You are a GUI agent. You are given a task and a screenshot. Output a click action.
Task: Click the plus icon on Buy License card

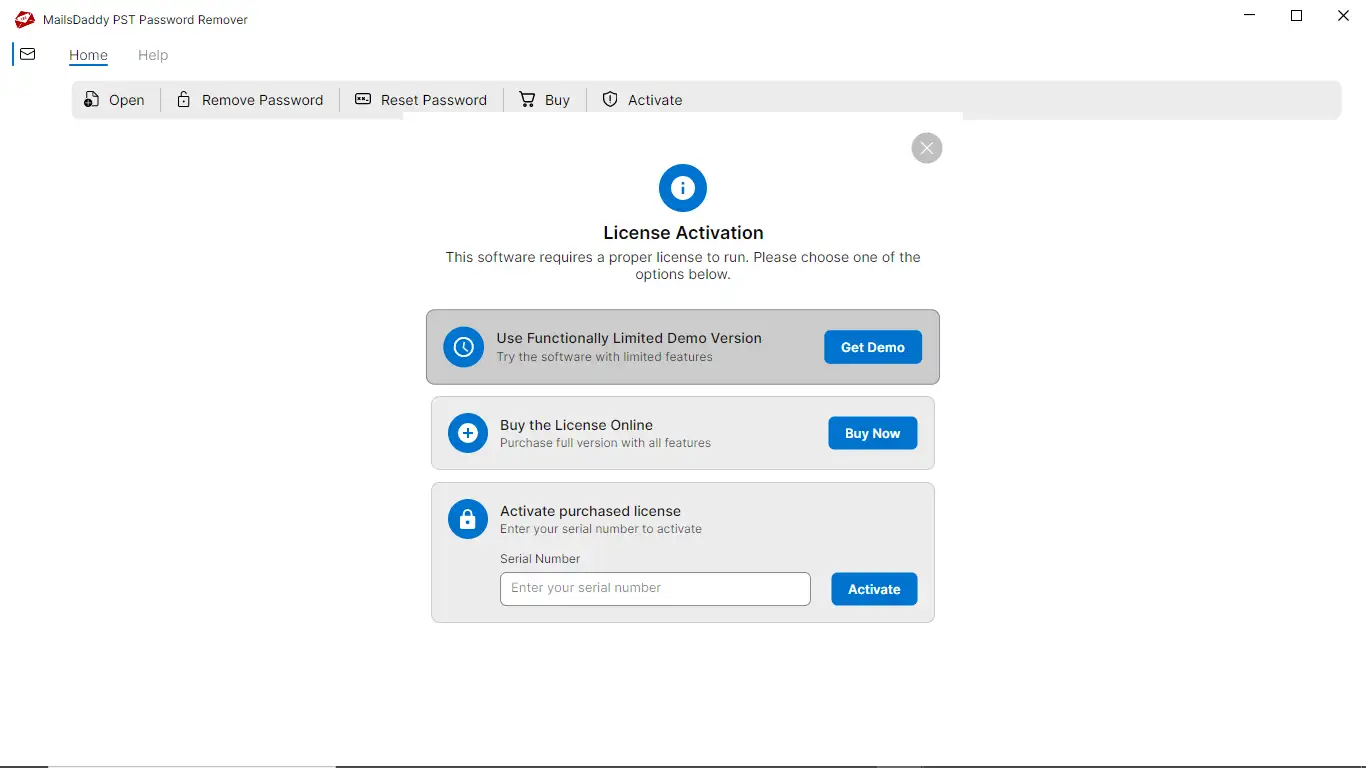pyautogui.click(x=467, y=433)
